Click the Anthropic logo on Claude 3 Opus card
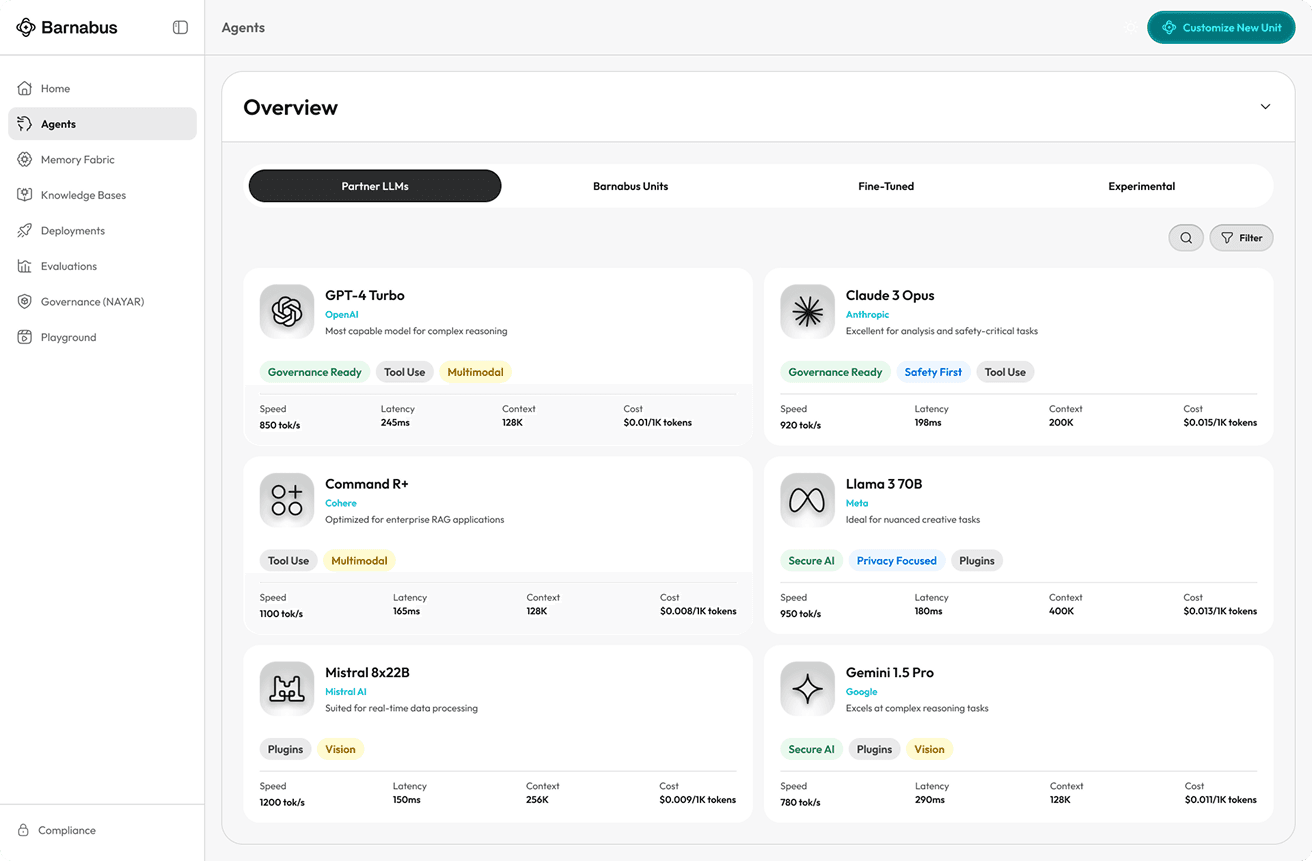The image size is (1312, 861). [x=807, y=312]
